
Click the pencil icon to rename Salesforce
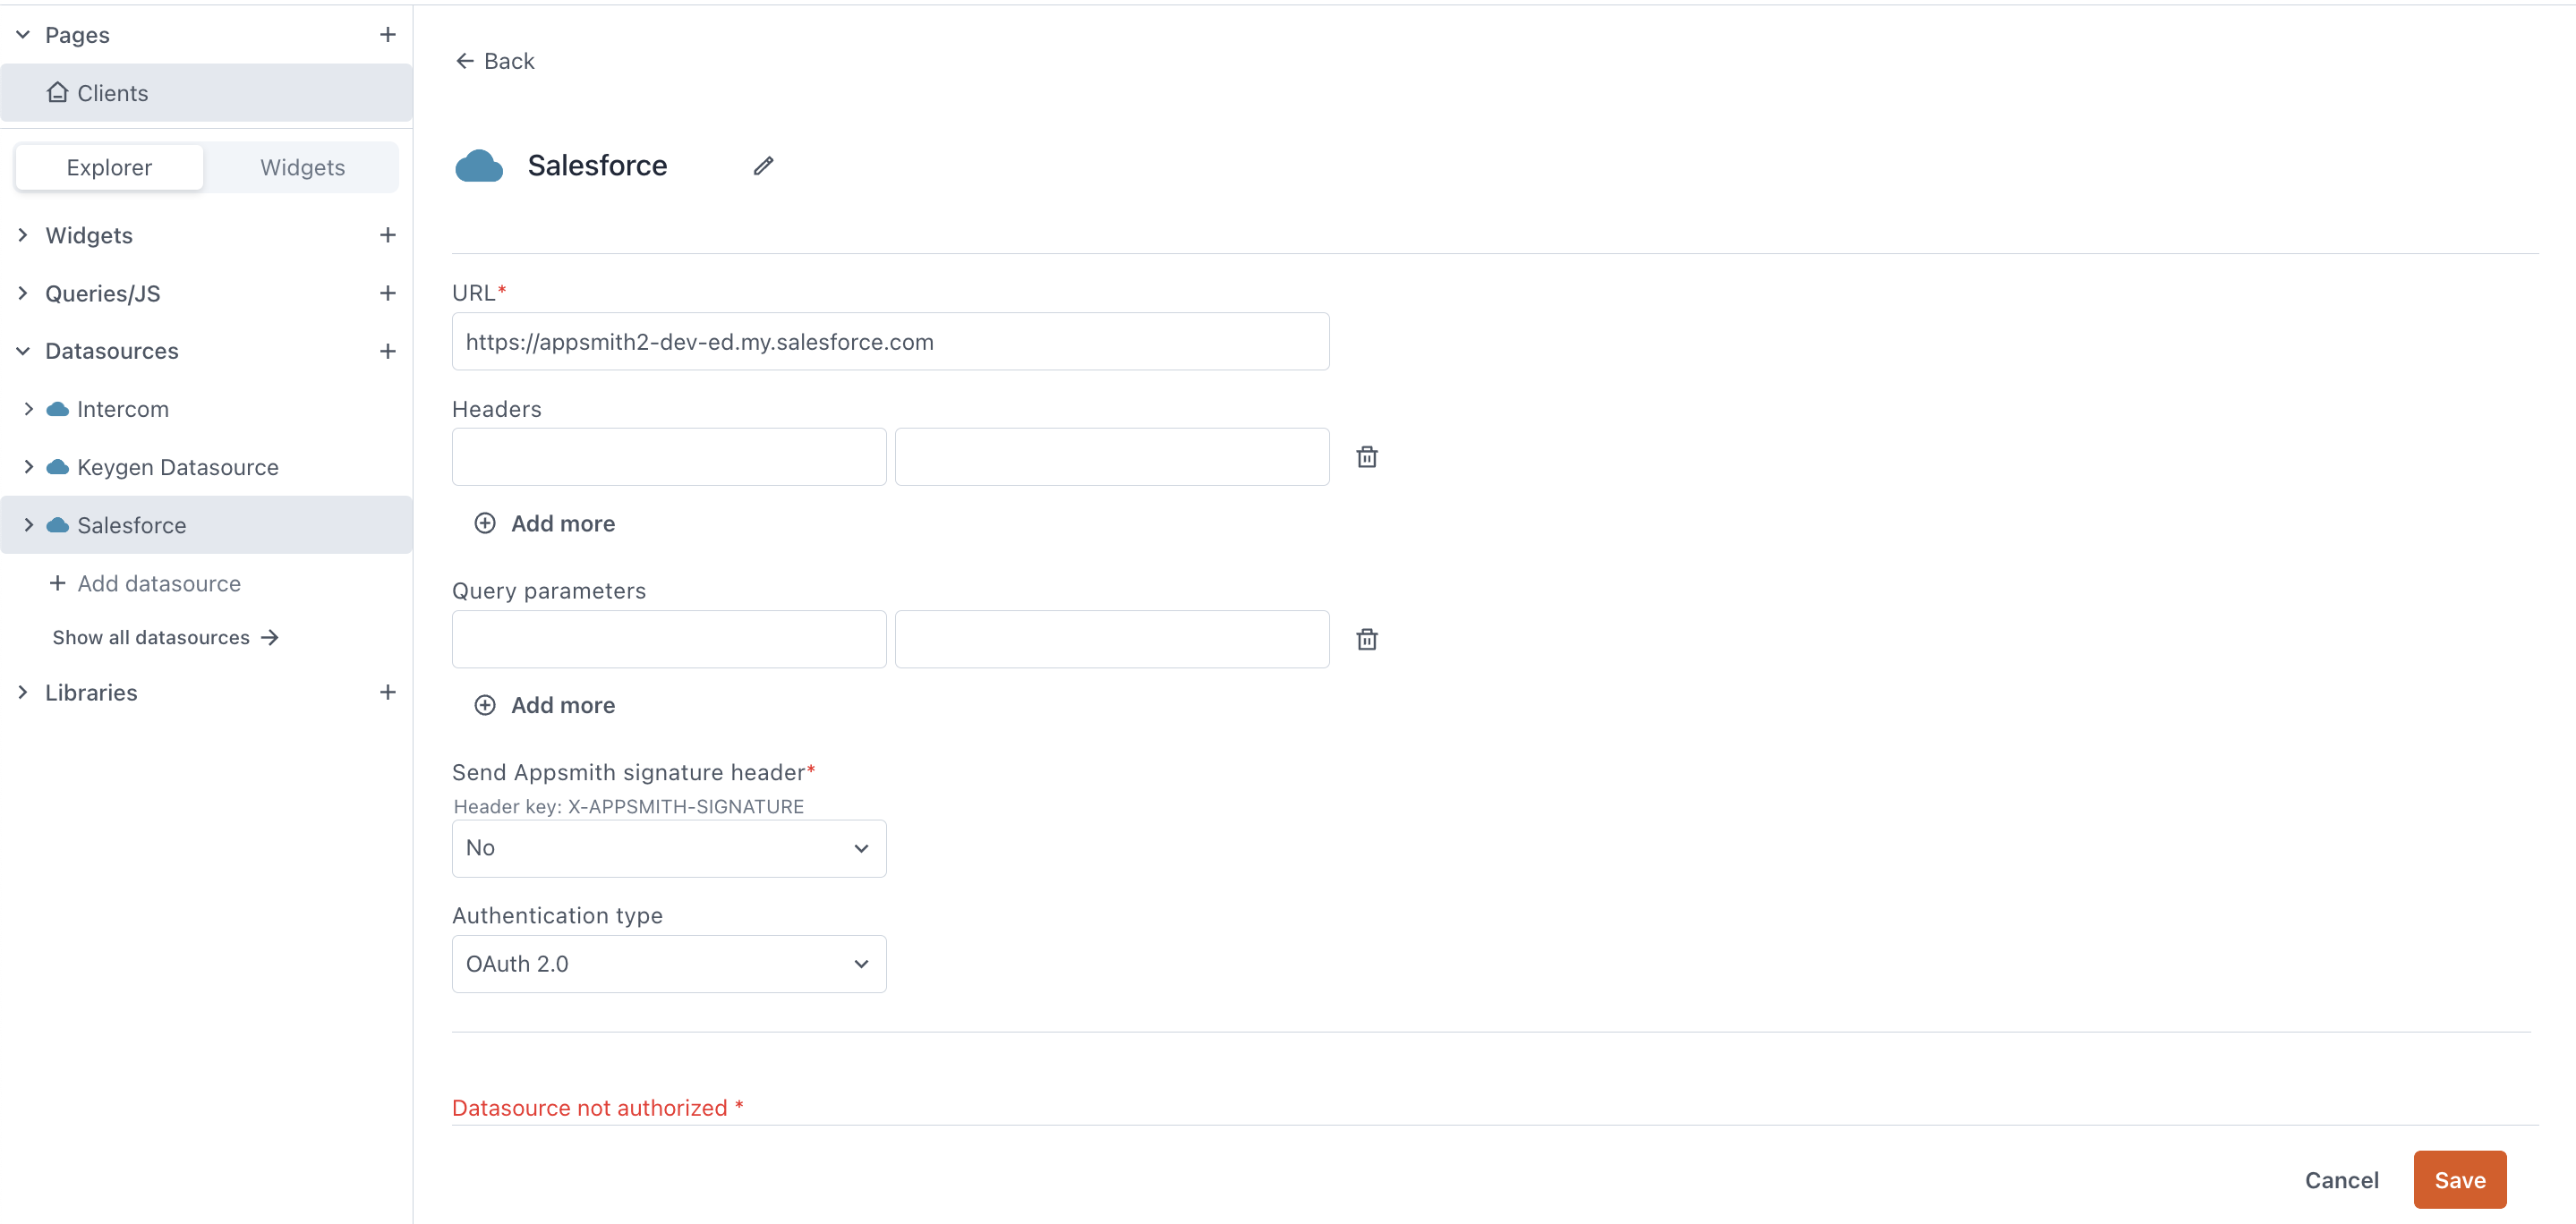[x=763, y=166]
